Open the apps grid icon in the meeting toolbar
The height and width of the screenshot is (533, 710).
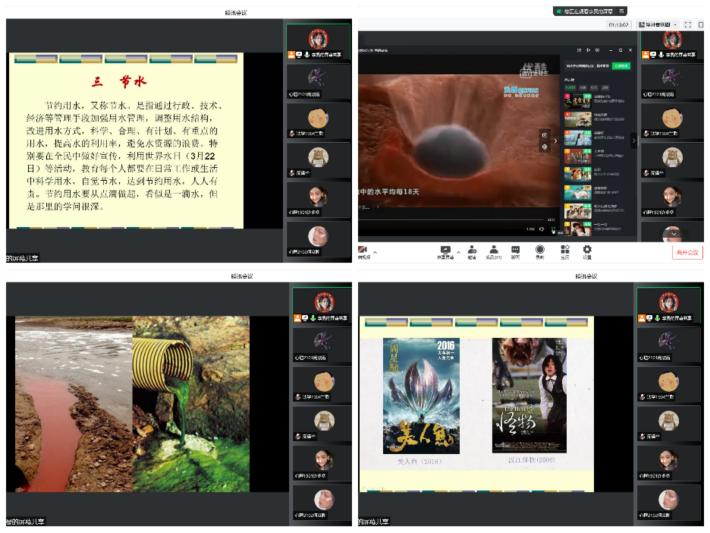click(565, 250)
